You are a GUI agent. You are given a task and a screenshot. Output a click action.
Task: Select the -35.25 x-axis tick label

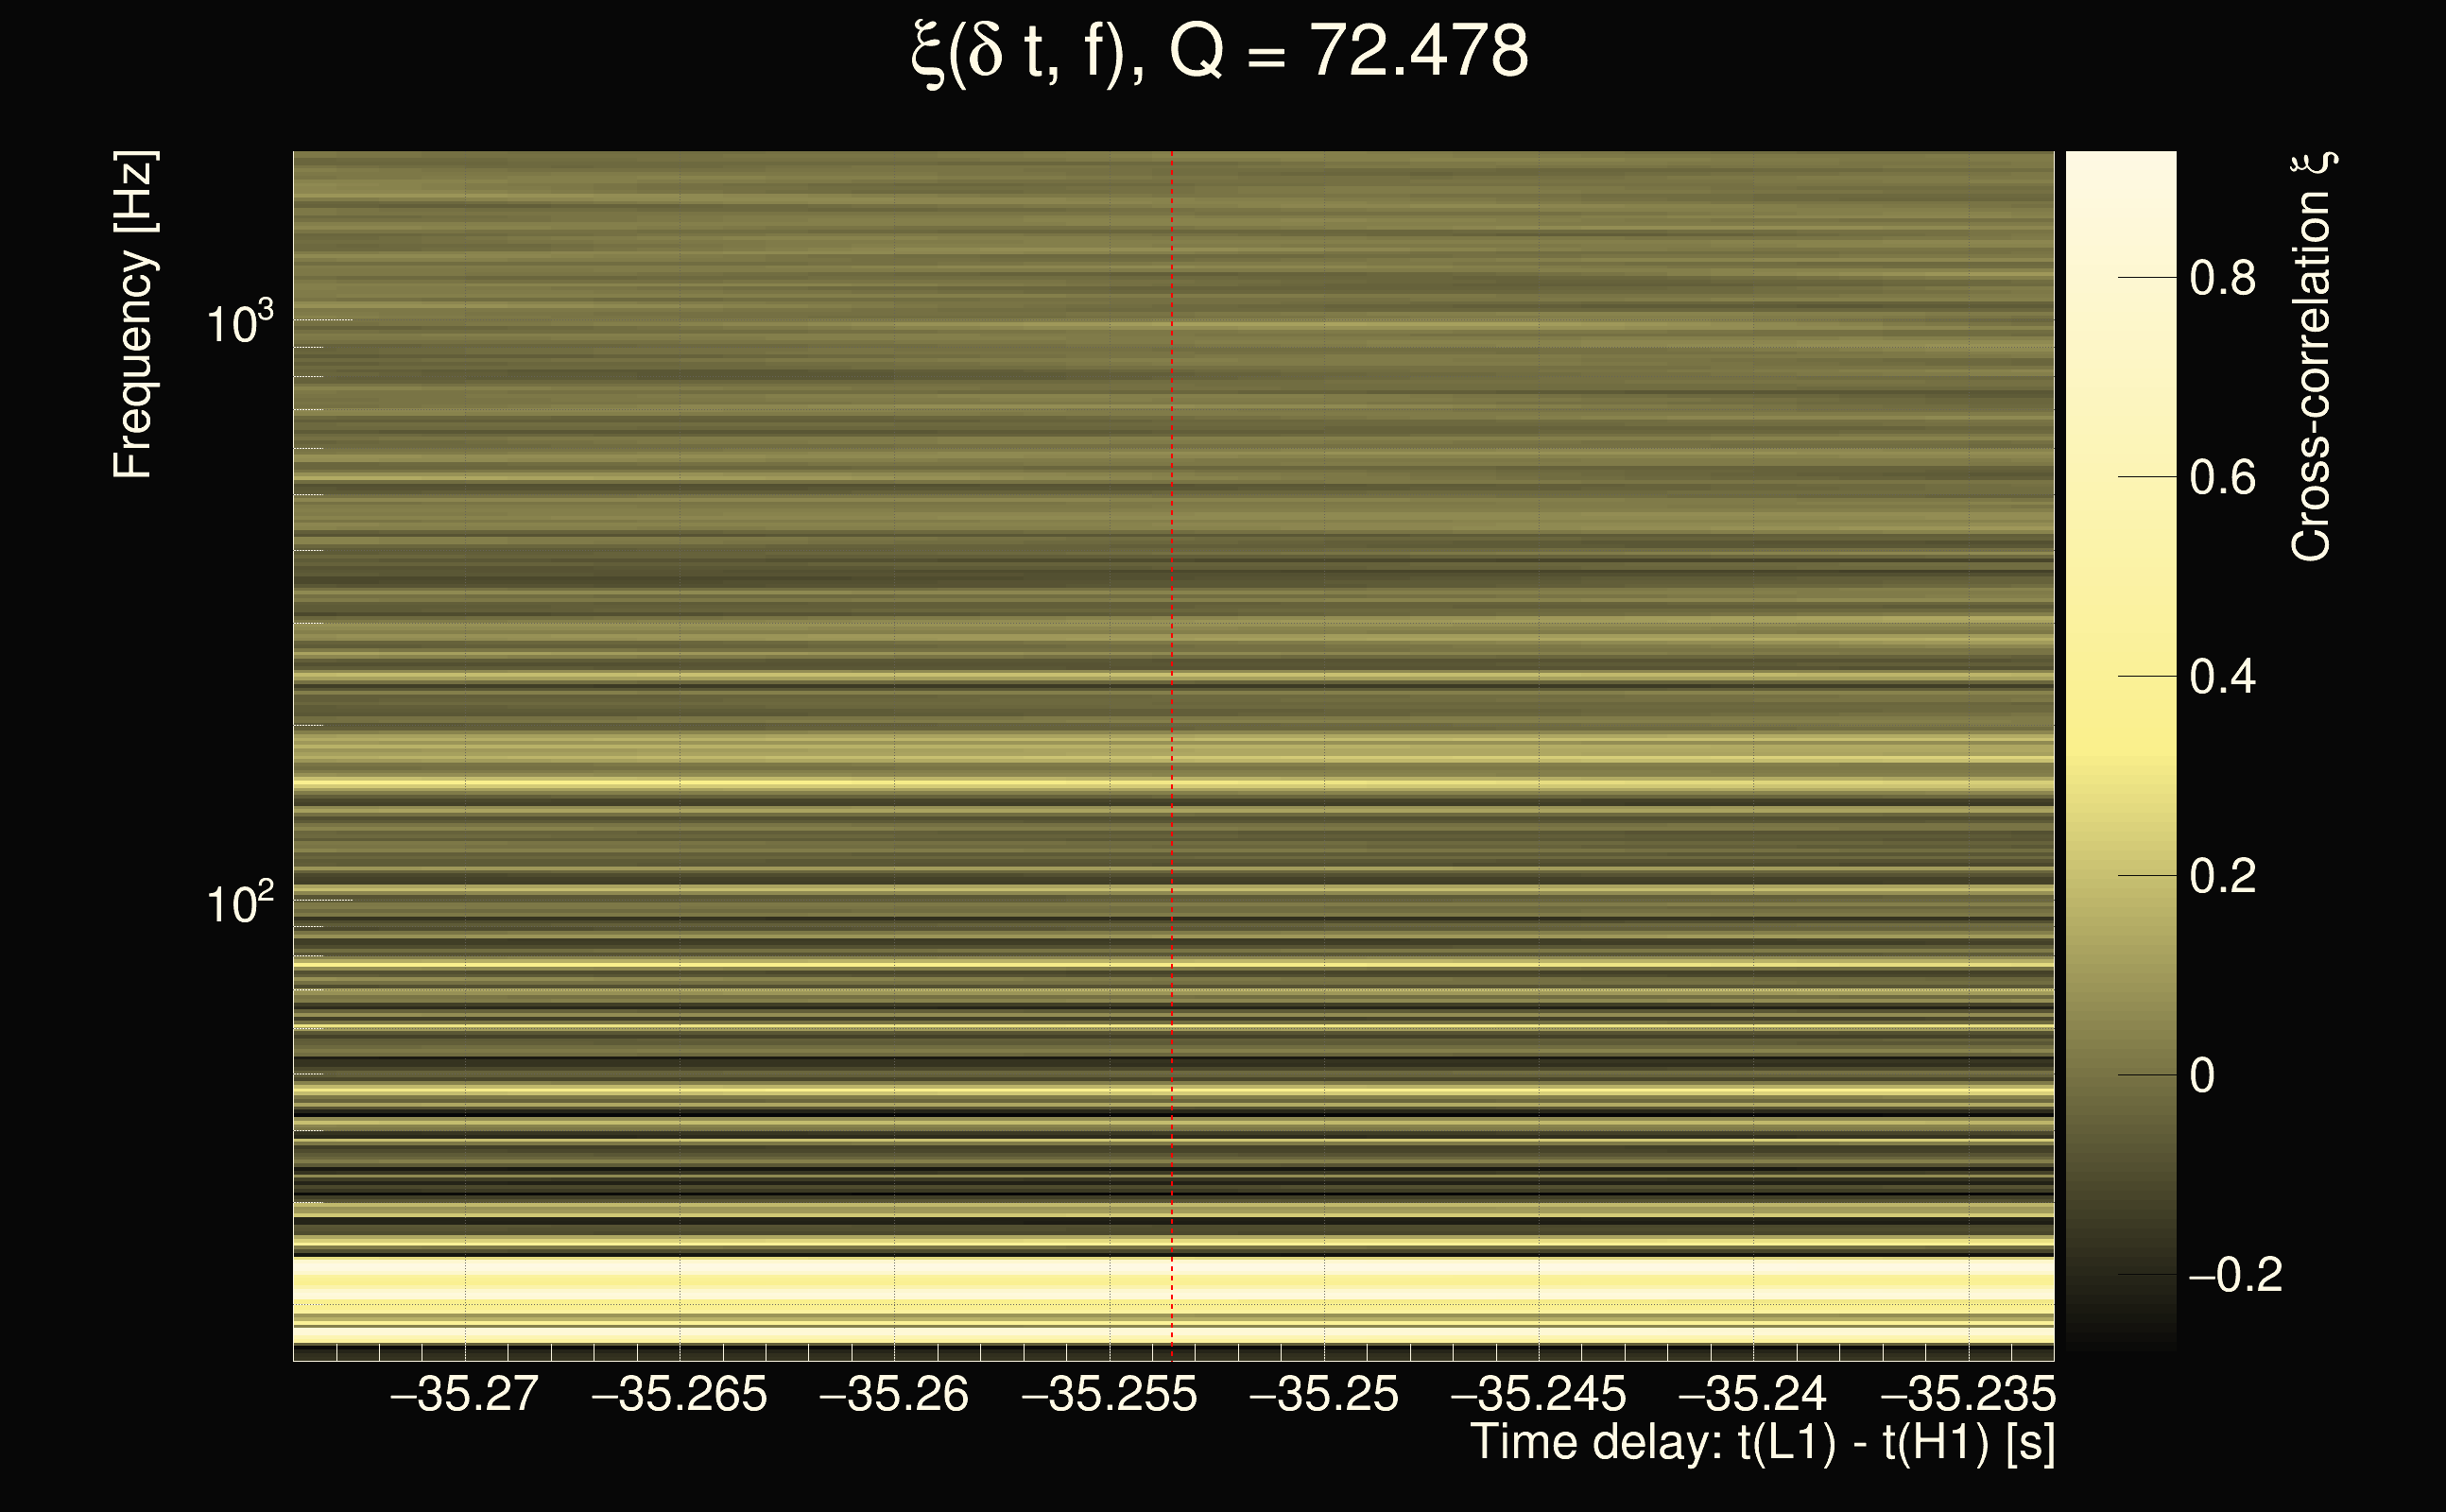tap(1324, 1394)
